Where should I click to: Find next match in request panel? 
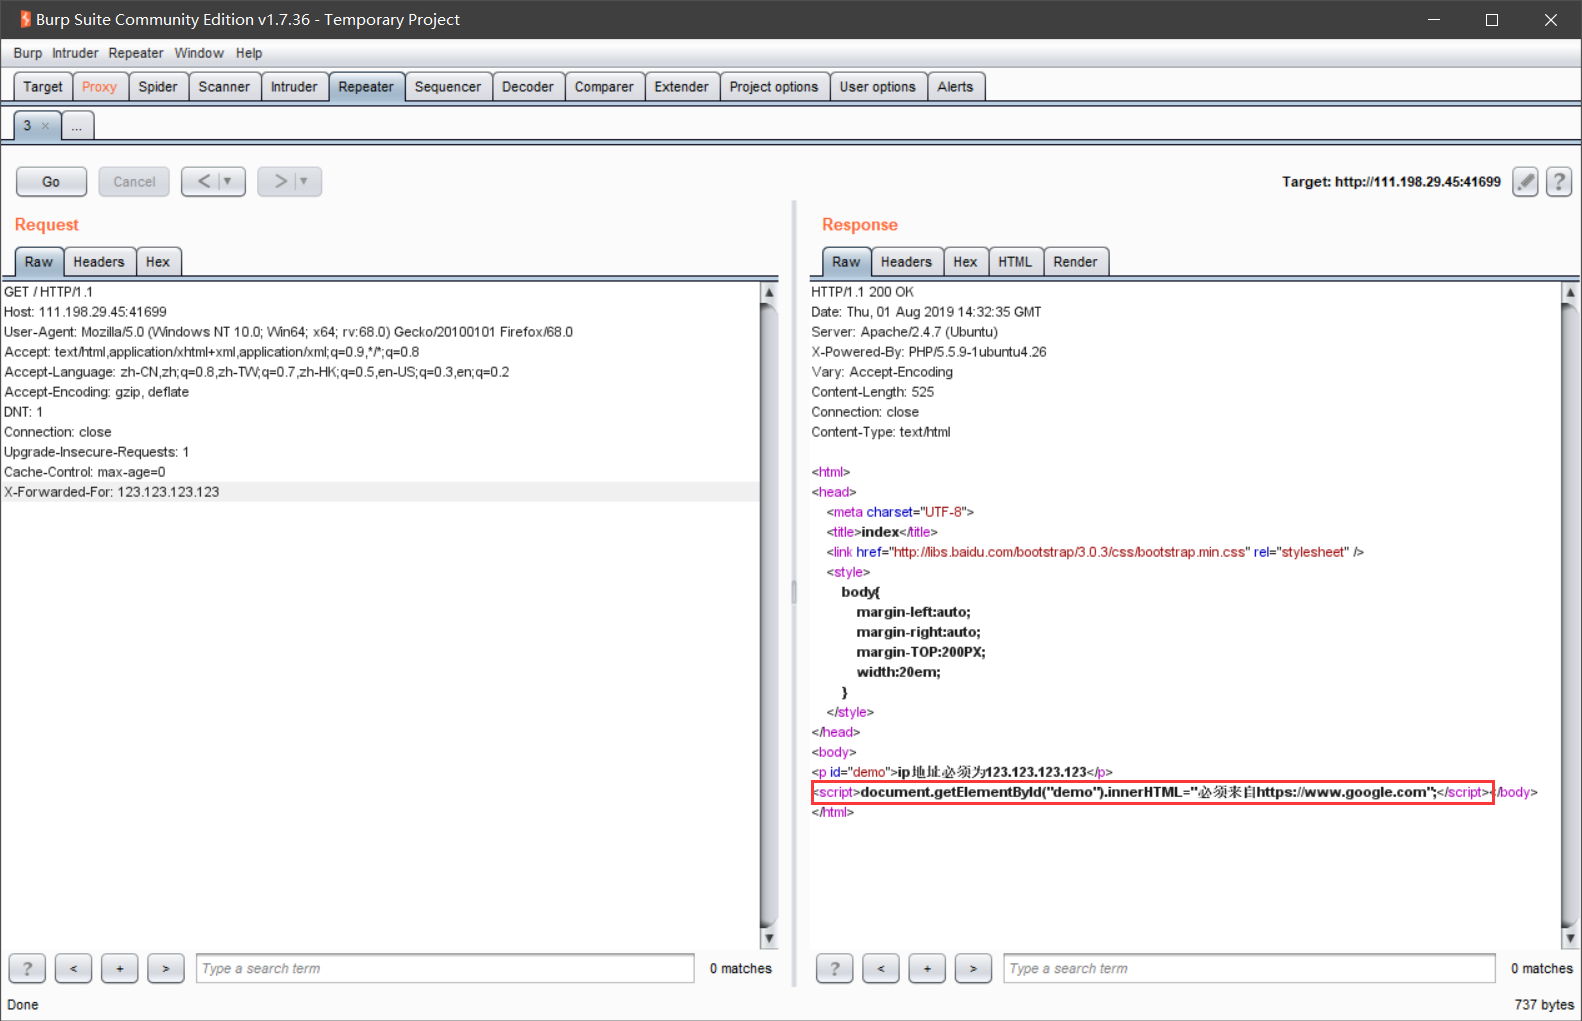165,968
